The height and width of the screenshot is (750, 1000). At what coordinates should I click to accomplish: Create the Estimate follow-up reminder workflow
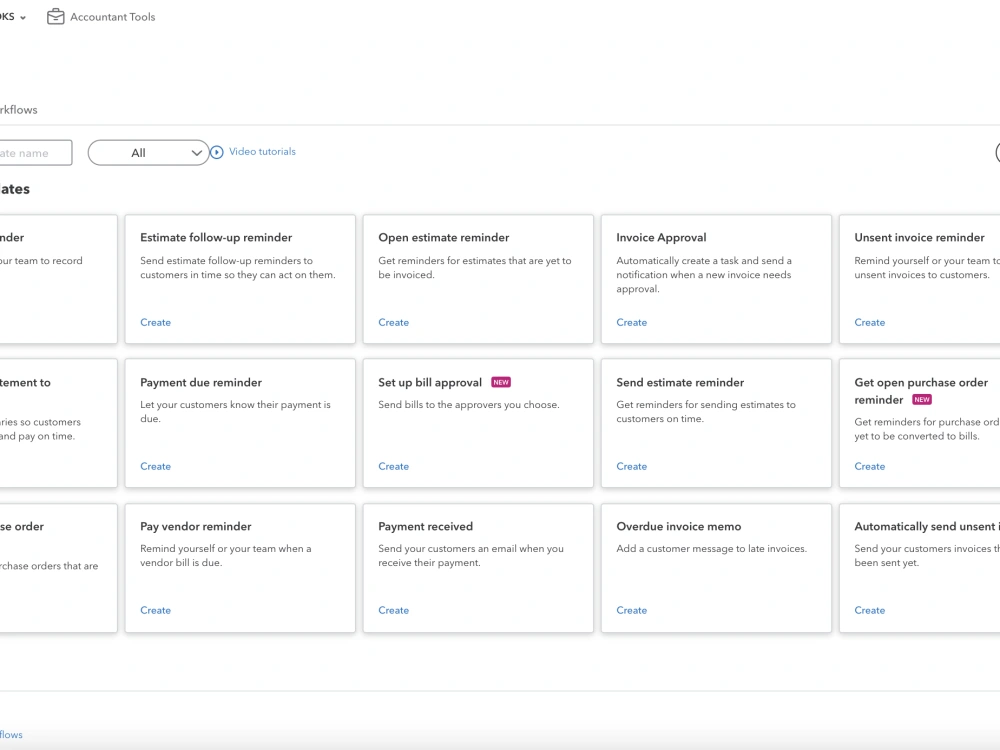(156, 322)
